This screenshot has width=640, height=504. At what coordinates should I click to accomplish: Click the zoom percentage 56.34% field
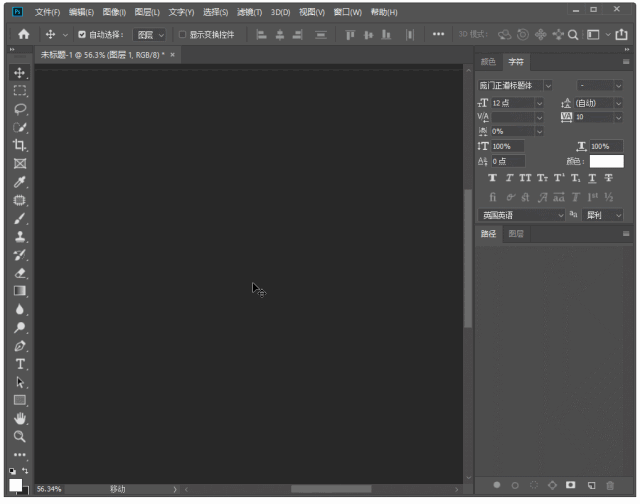tap(49, 489)
